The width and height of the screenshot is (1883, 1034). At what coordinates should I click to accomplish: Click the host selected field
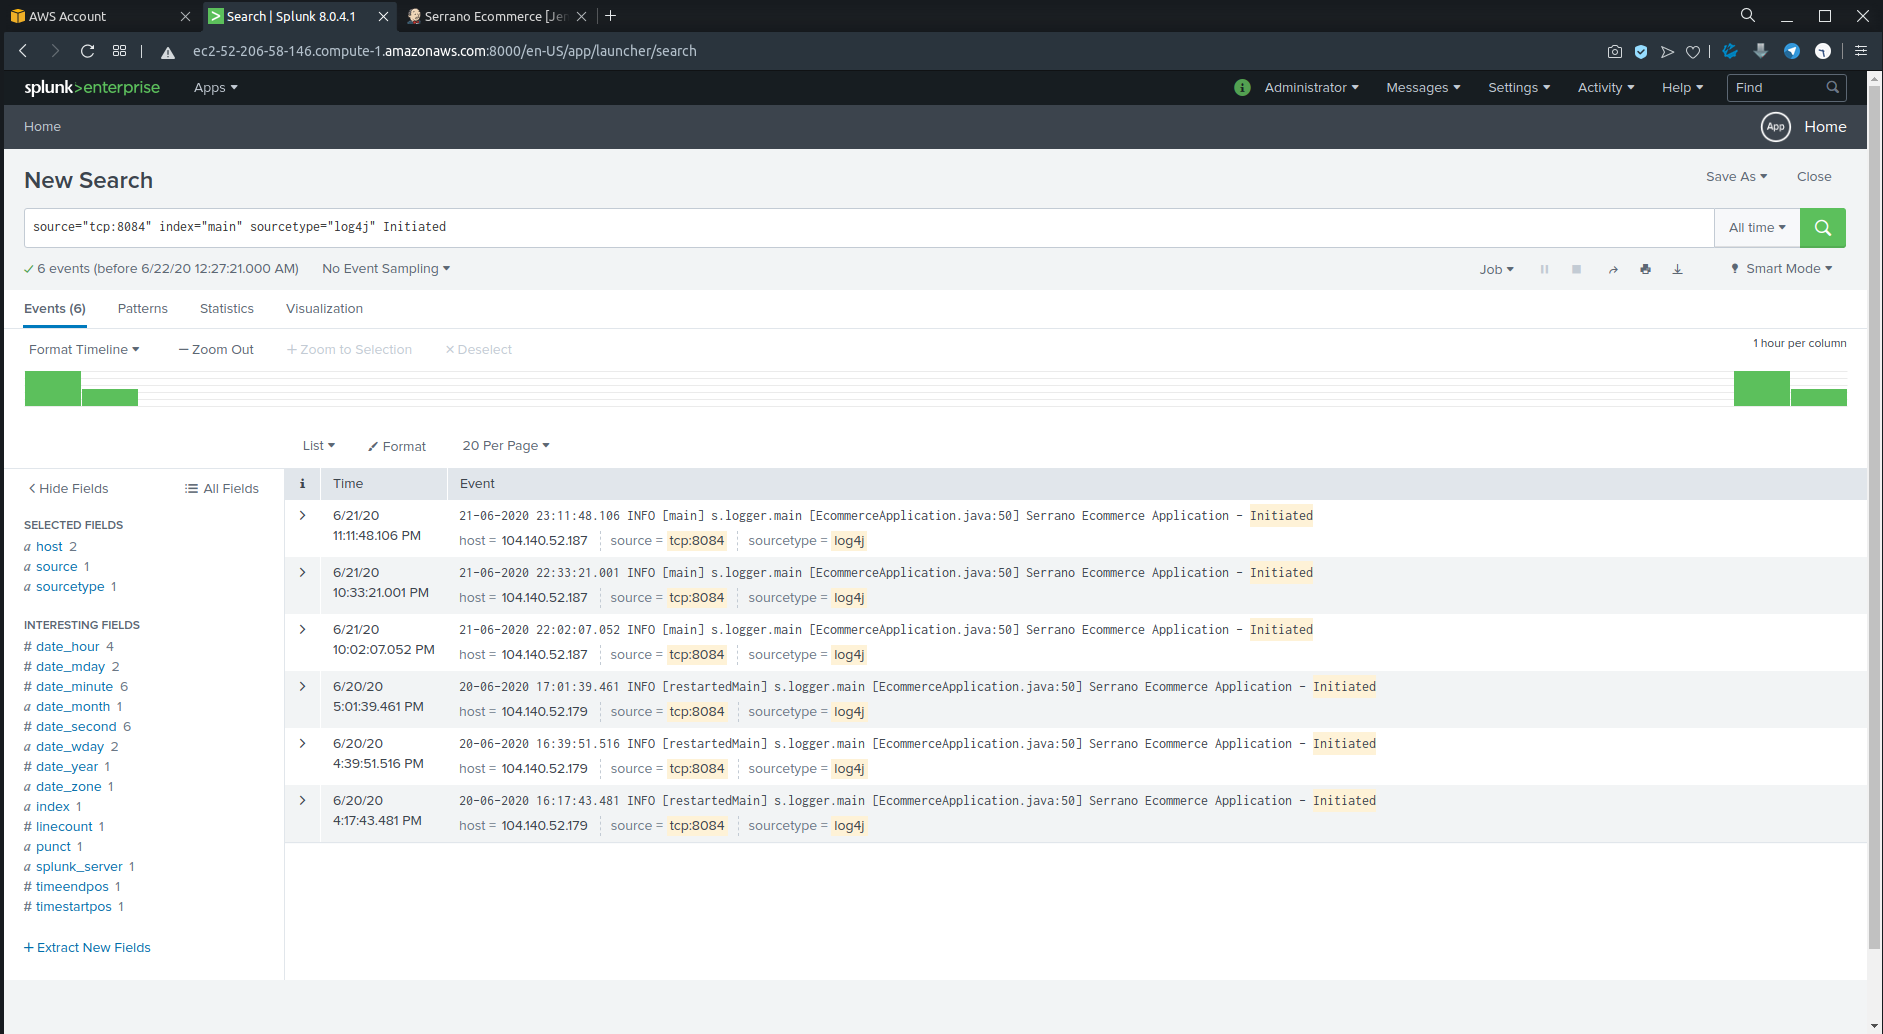[x=50, y=547]
